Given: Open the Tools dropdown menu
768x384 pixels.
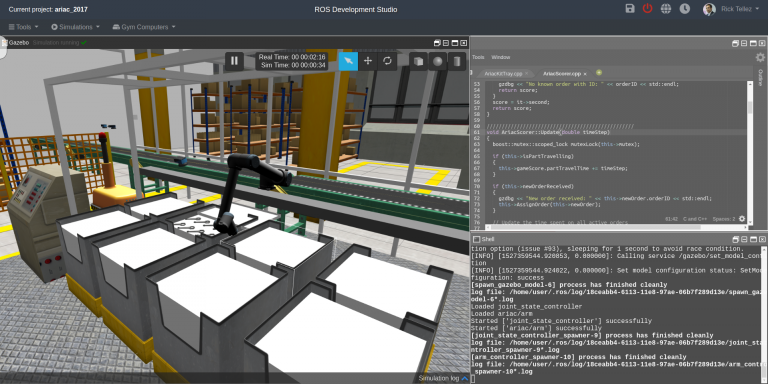Looking at the screenshot, I should click(x=24, y=27).
